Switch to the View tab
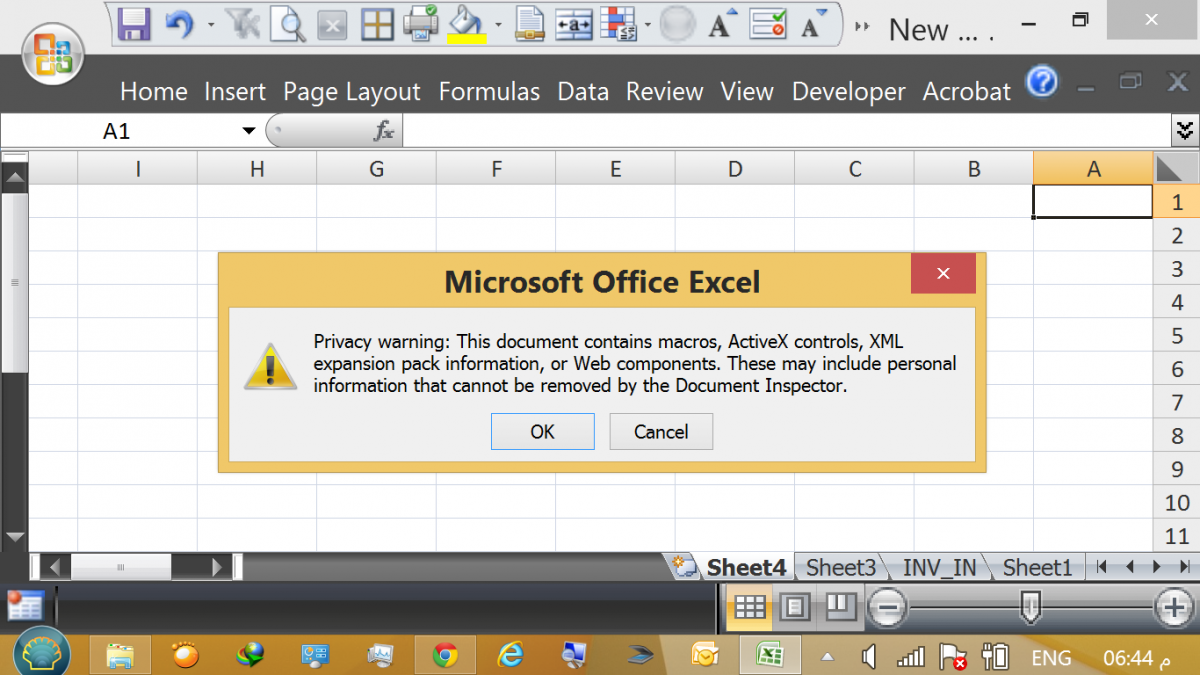This screenshot has width=1200, height=675. 747,92
